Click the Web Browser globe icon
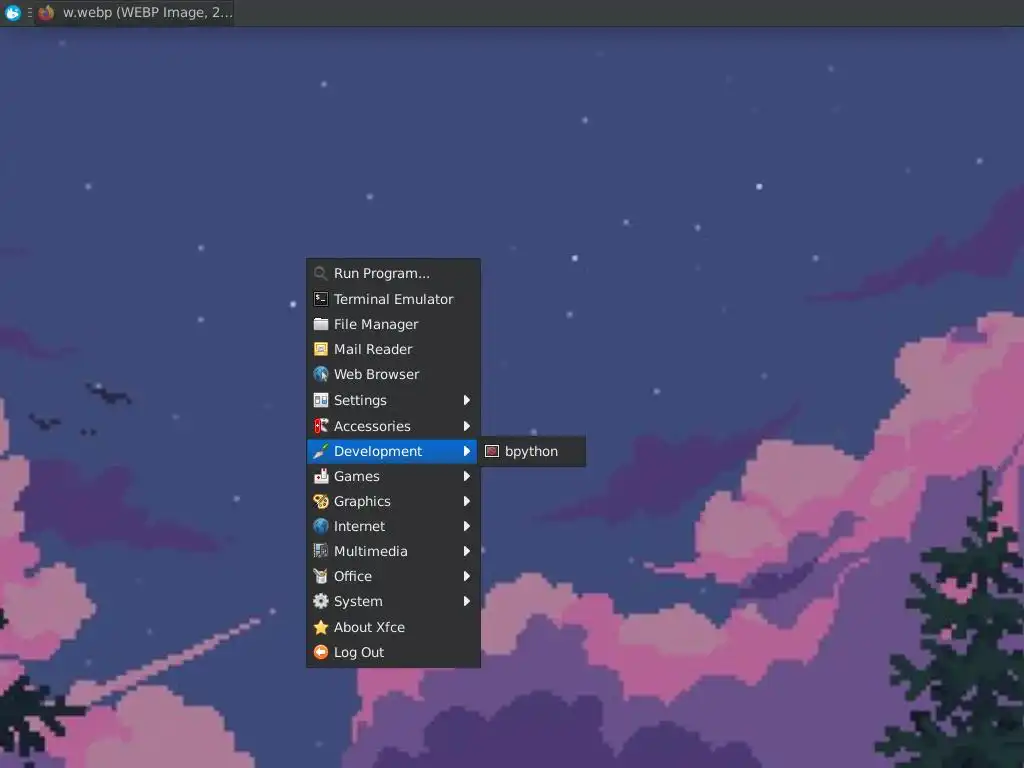The image size is (1024, 768). click(321, 374)
